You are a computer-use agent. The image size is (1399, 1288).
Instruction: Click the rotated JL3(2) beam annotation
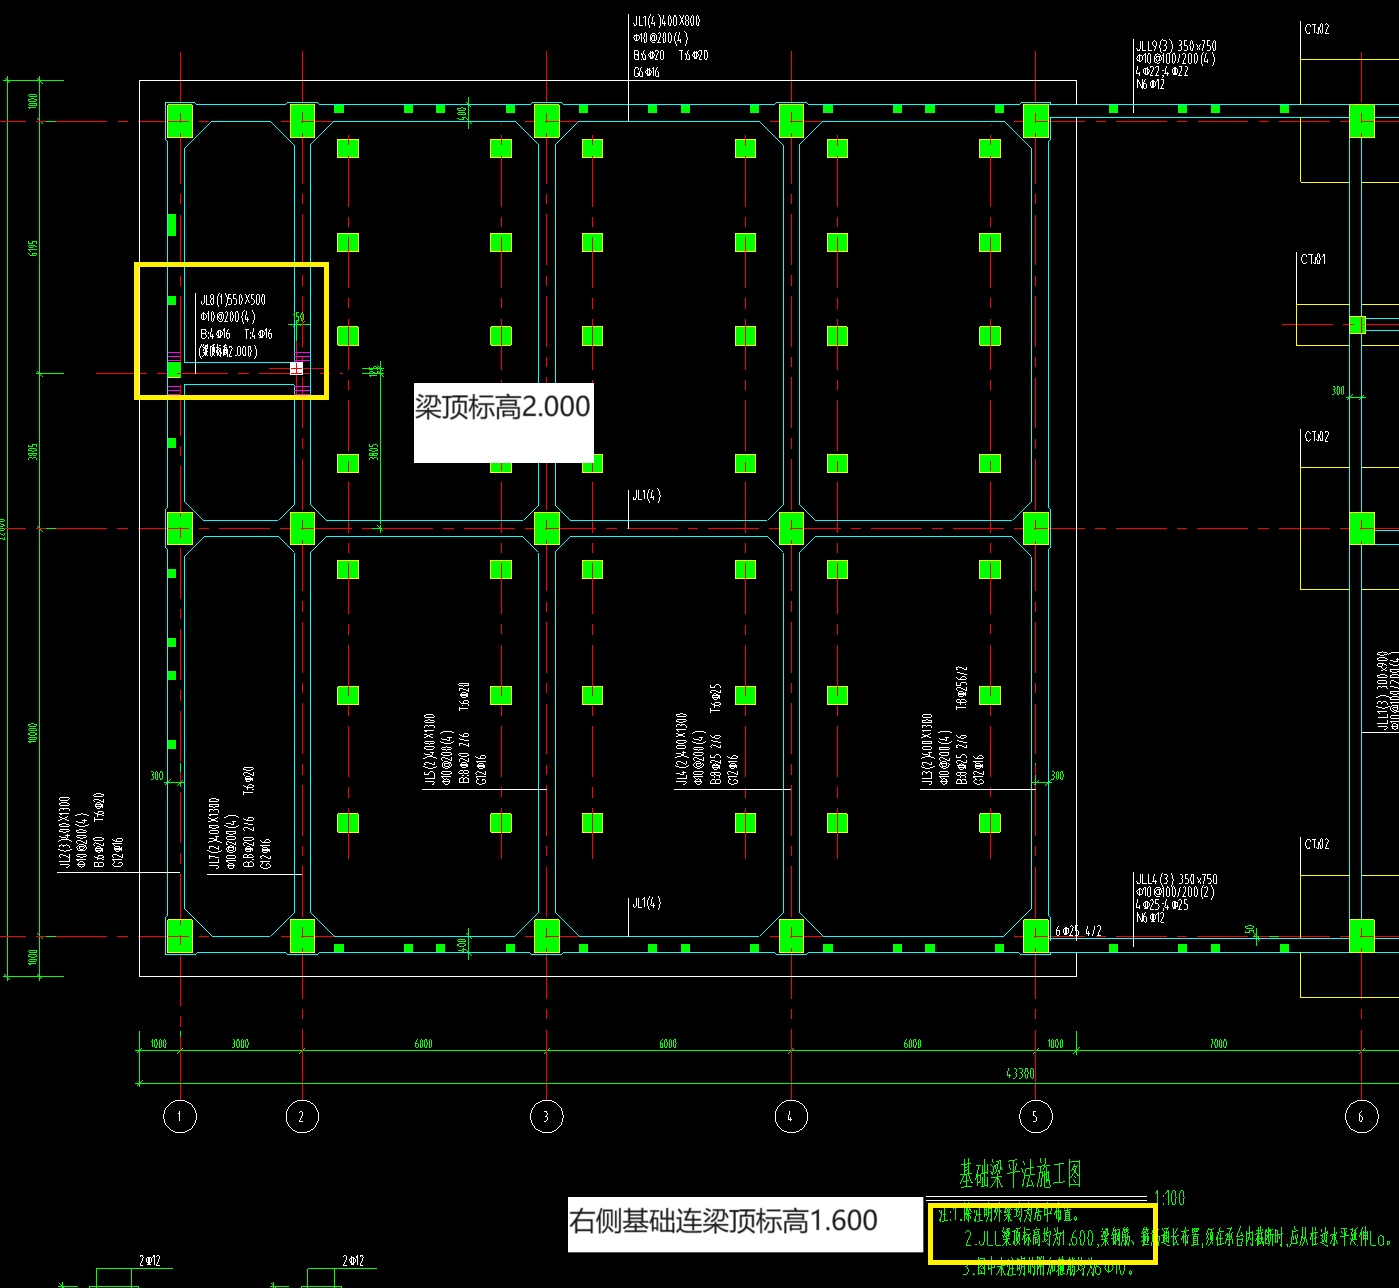[927, 751]
